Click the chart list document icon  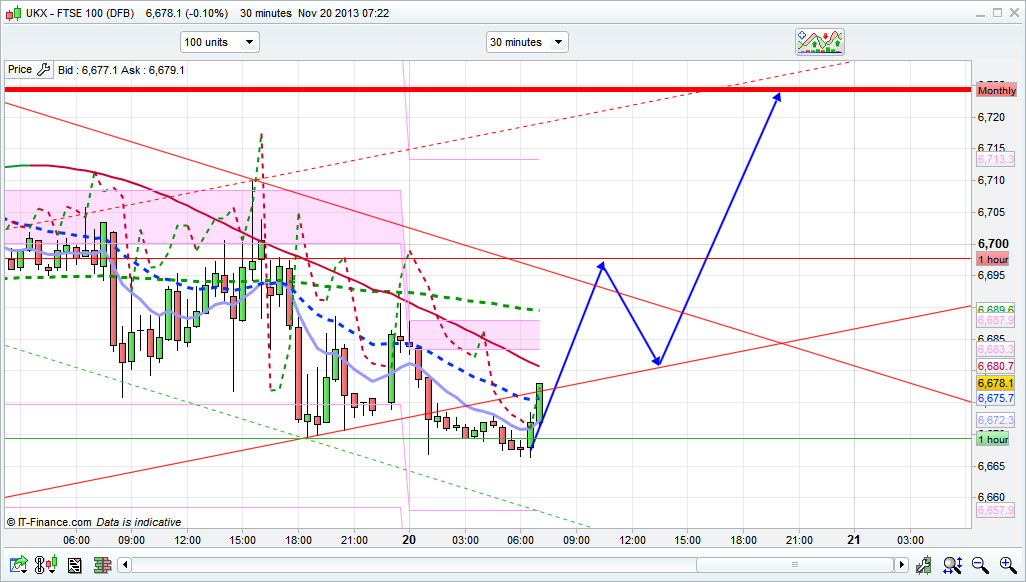click(x=74, y=565)
